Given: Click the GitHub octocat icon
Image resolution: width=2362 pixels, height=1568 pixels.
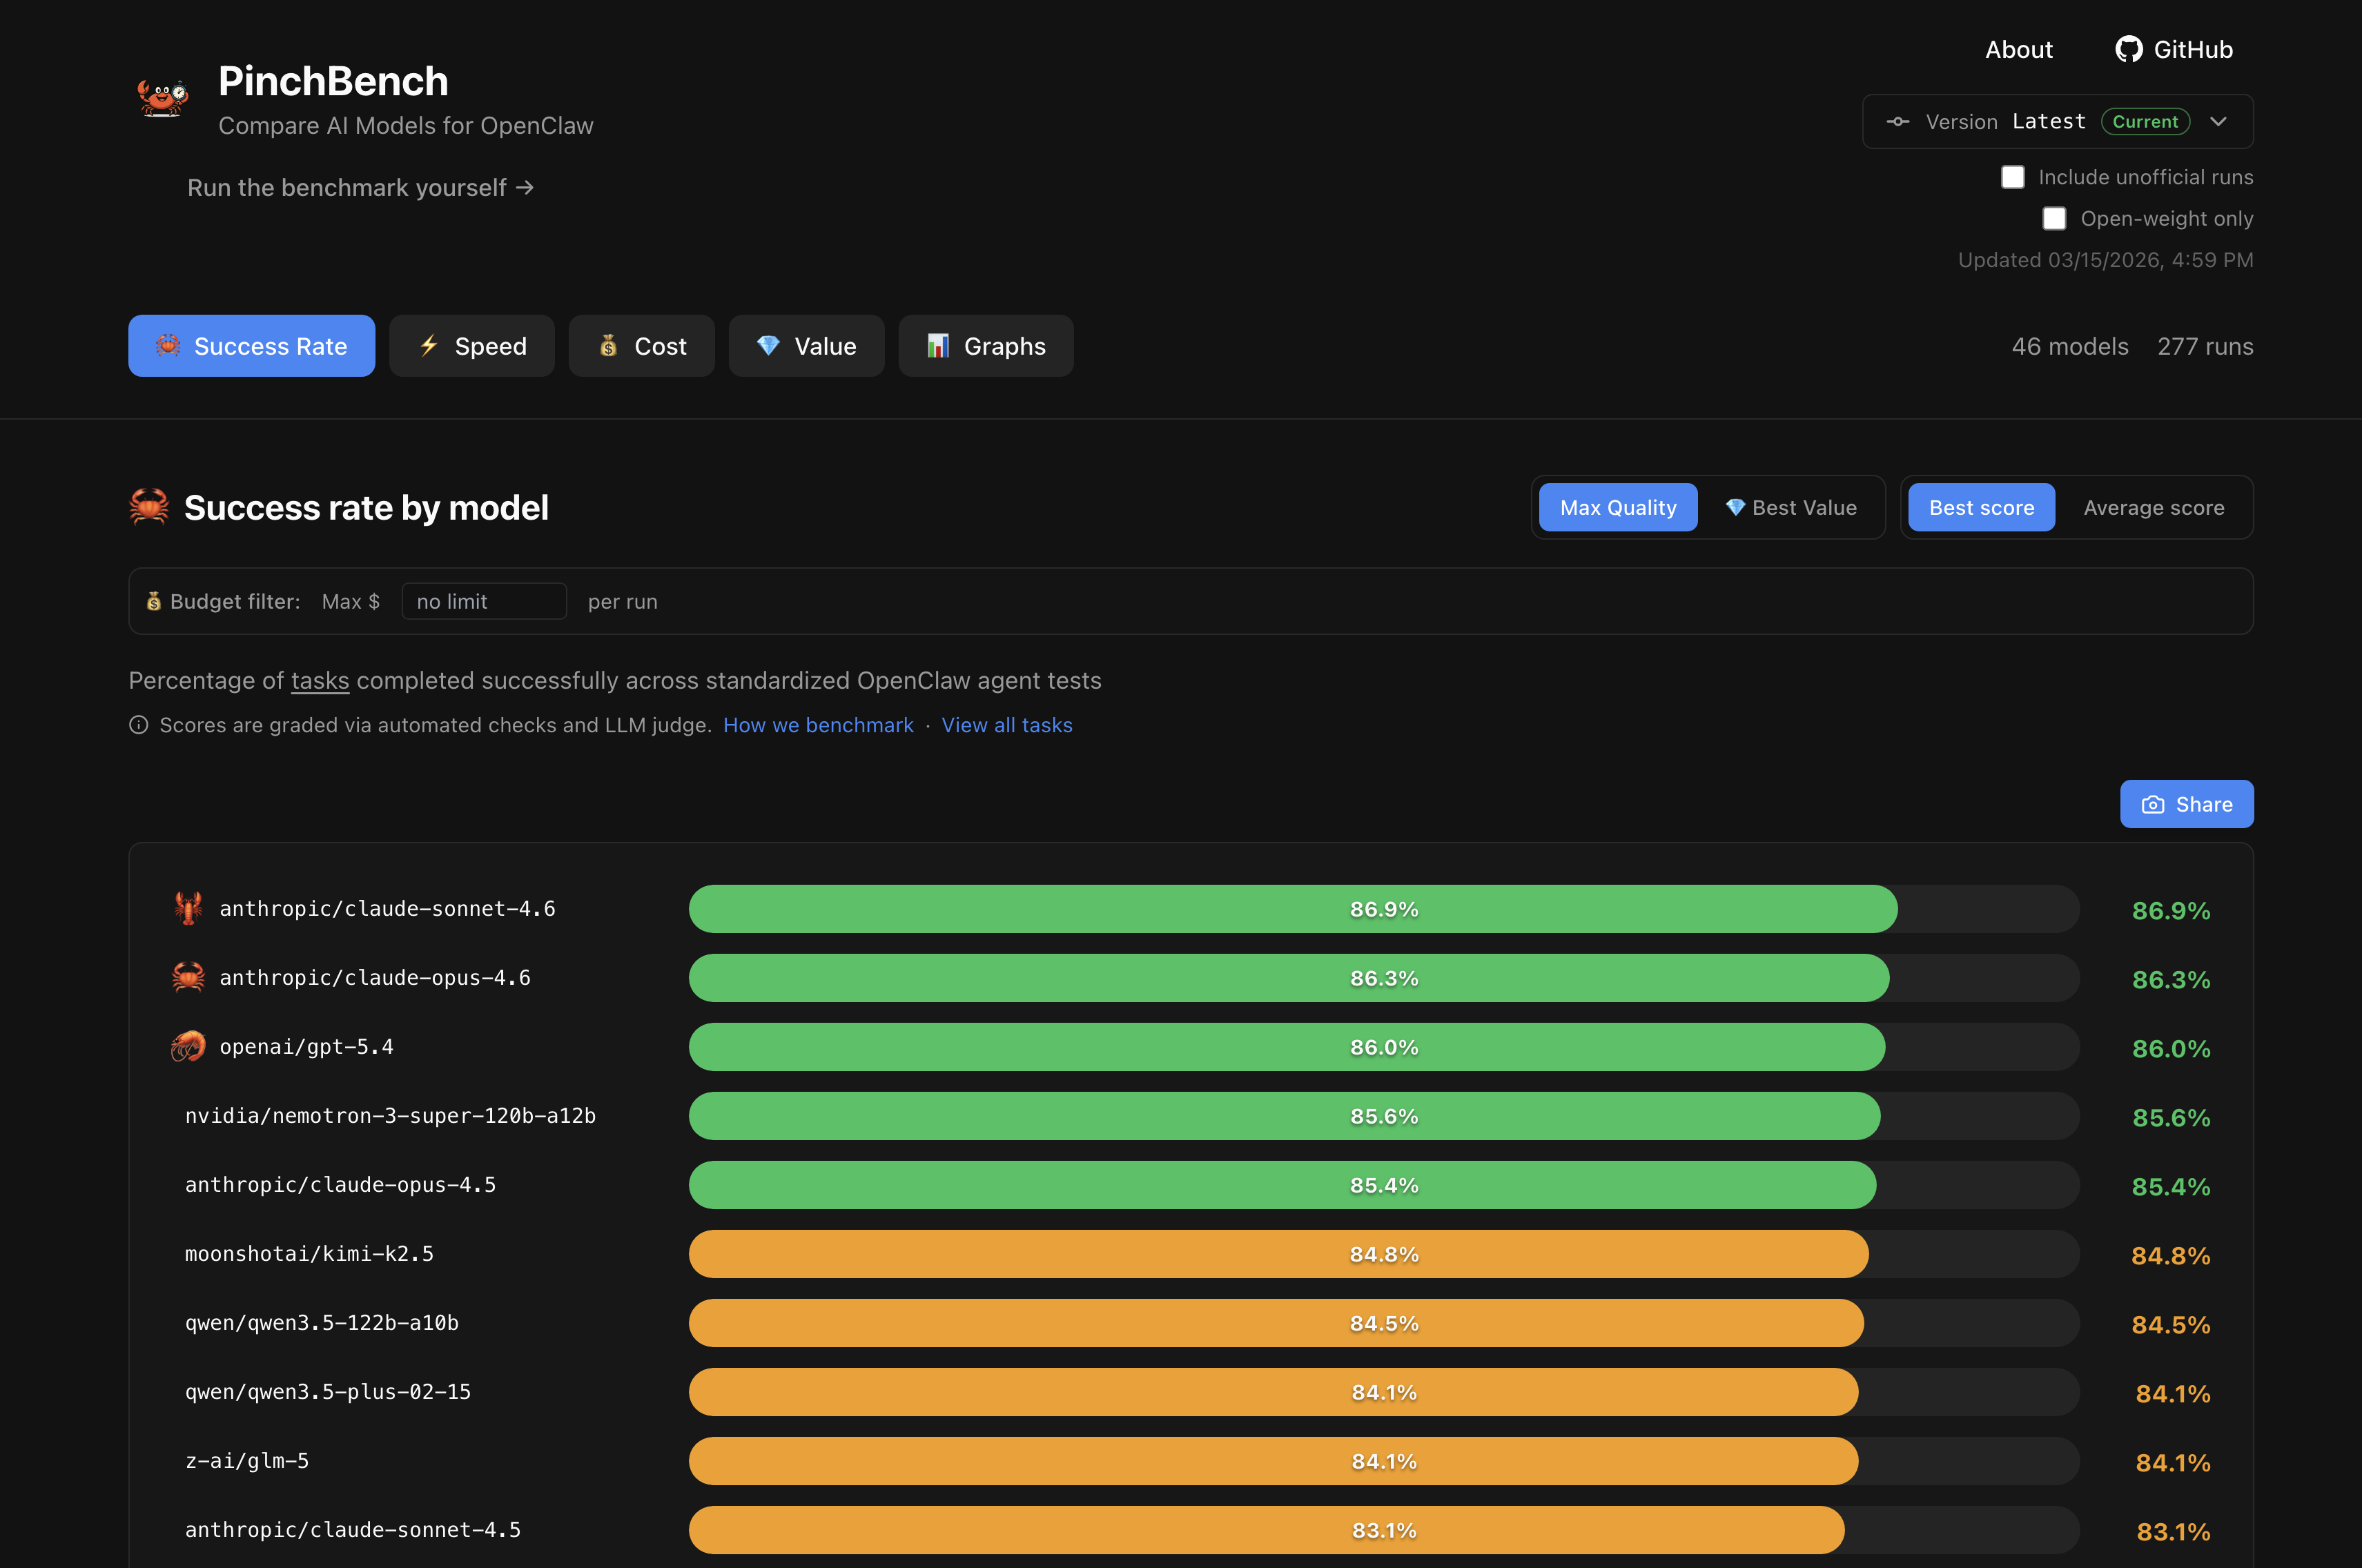Looking at the screenshot, I should (x=2128, y=50).
